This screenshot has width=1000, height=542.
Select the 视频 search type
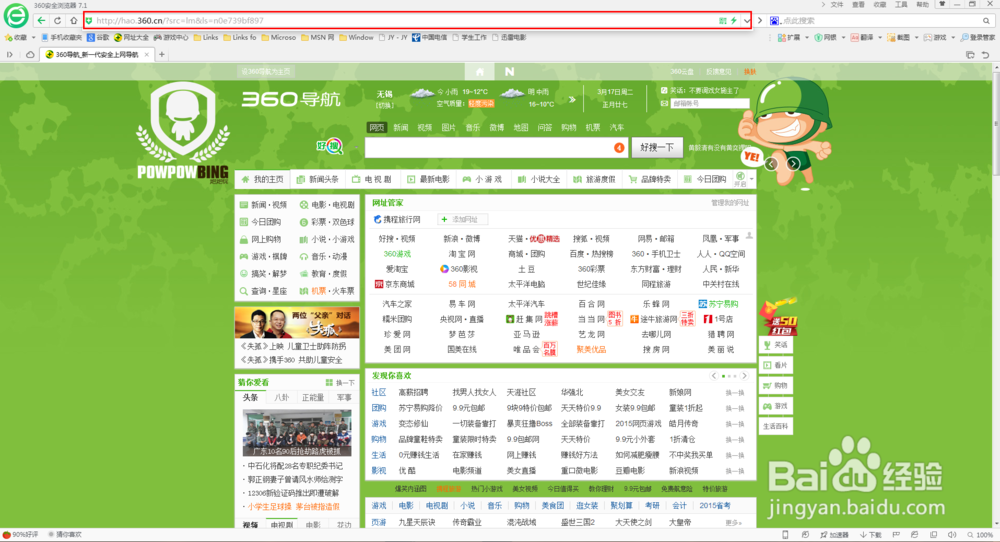(x=425, y=128)
